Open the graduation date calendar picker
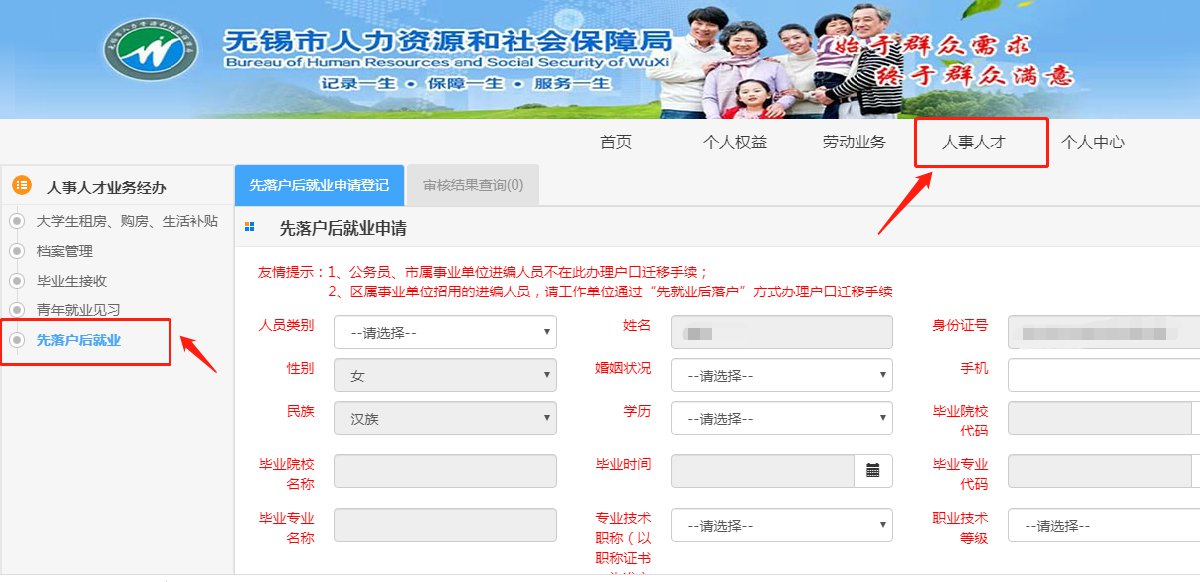The height and width of the screenshot is (582, 1200). click(x=873, y=471)
